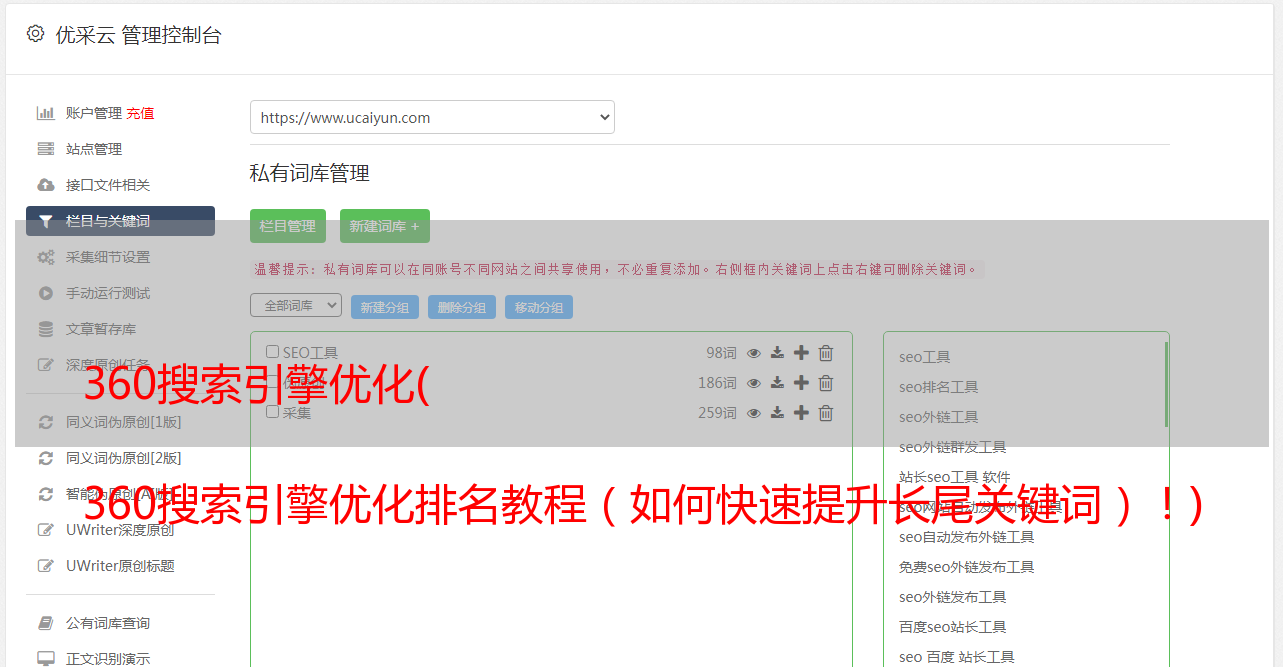Click the trash icon on 186词 row
Image resolution: width=1283 pixels, height=667 pixels.
click(826, 383)
